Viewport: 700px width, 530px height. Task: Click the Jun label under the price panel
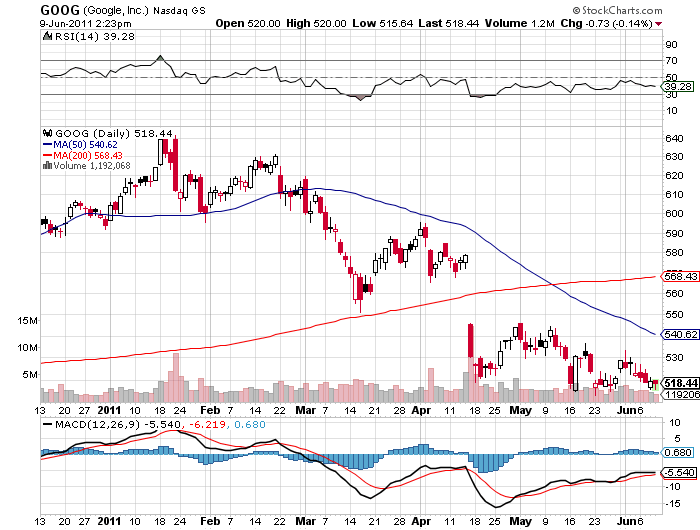(626, 410)
